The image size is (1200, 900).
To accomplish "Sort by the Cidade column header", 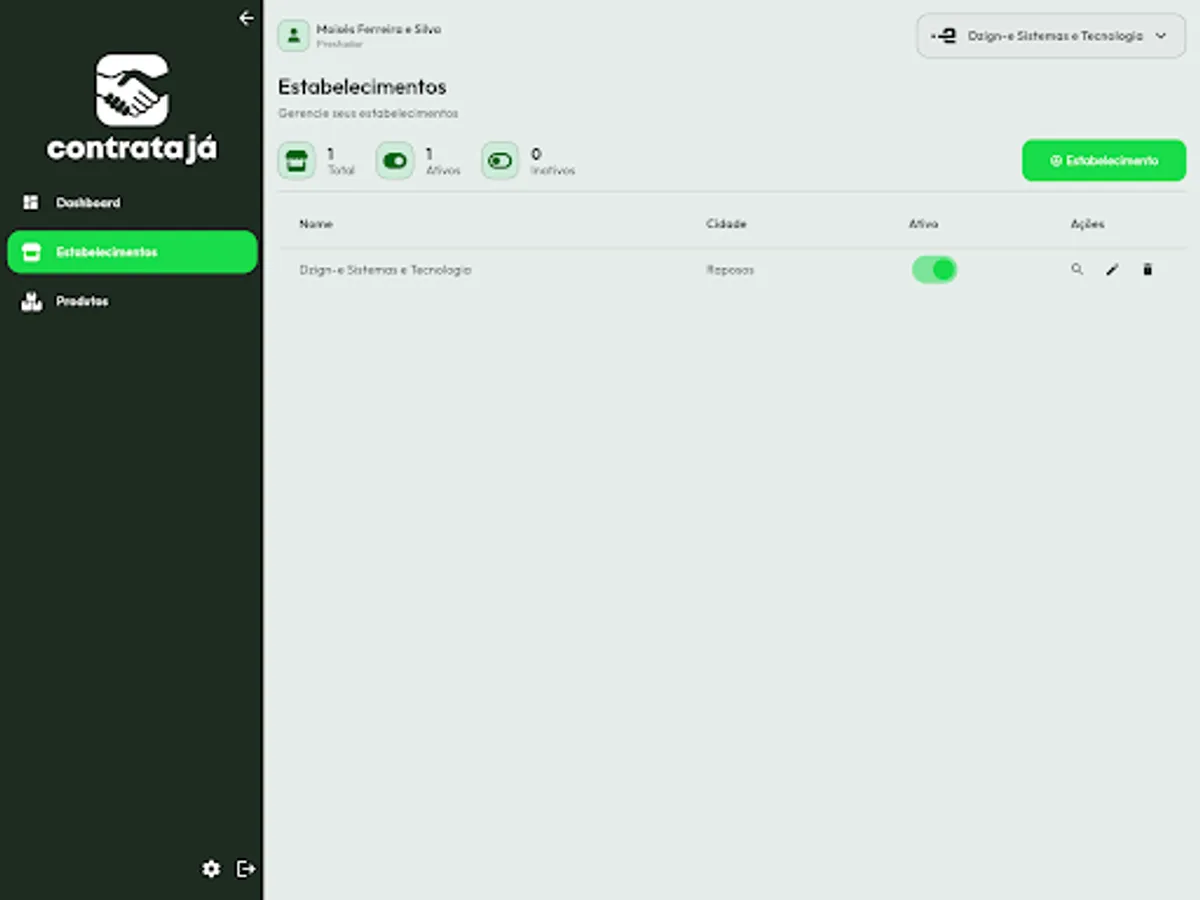I will pyautogui.click(x=726, y=224).
